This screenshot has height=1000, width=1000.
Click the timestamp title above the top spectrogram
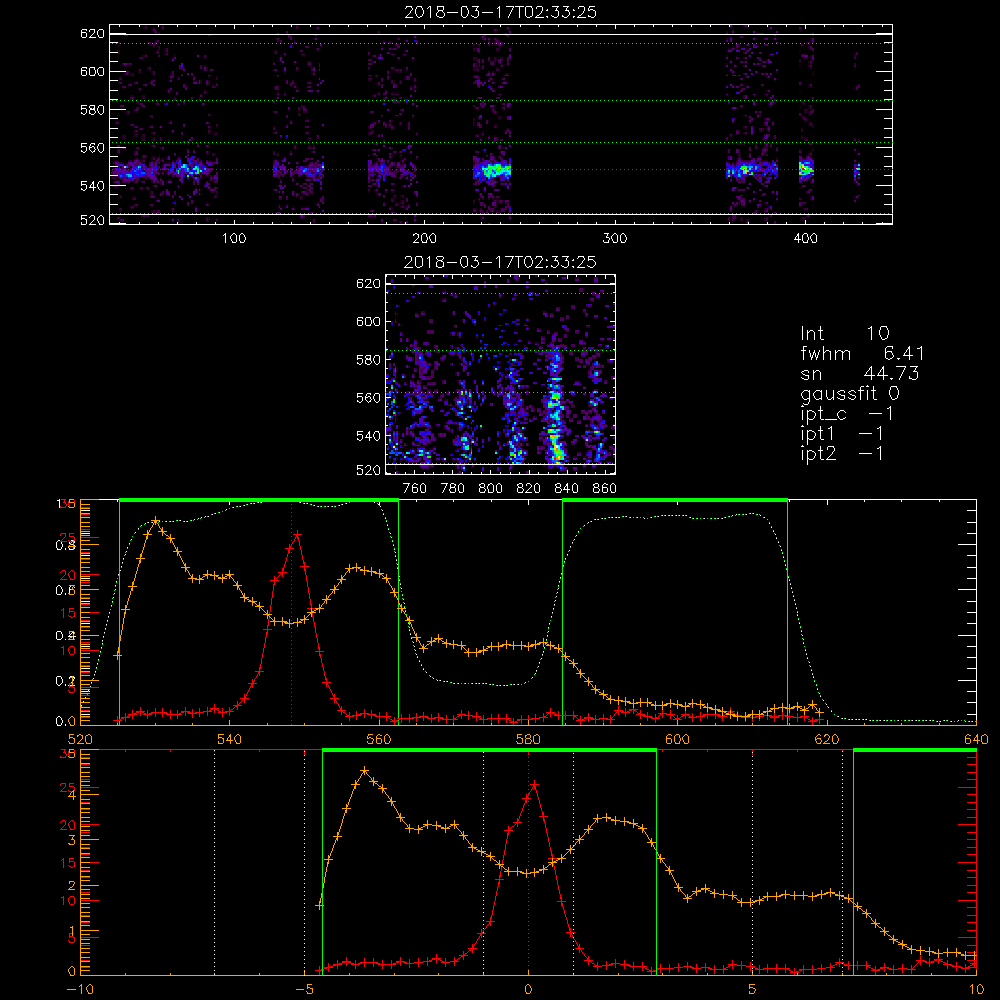(500, 12)
